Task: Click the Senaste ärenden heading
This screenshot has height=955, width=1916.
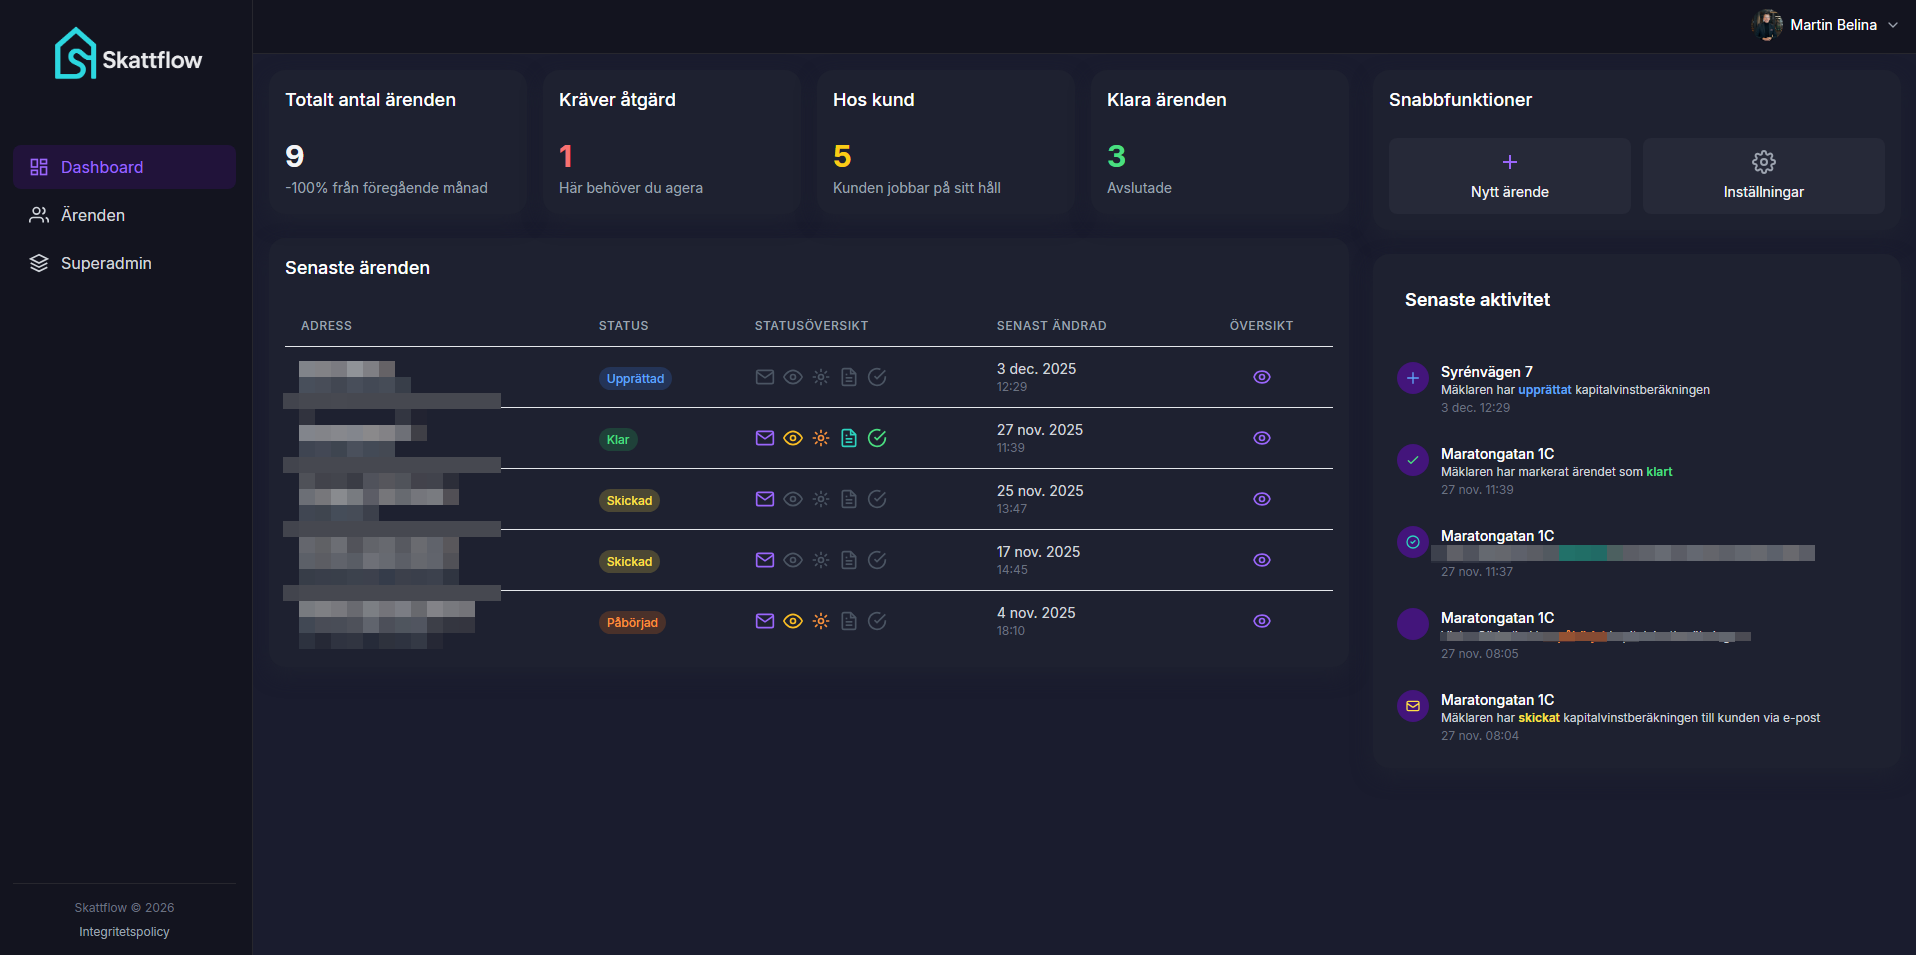Action: (x=357, y=268)
